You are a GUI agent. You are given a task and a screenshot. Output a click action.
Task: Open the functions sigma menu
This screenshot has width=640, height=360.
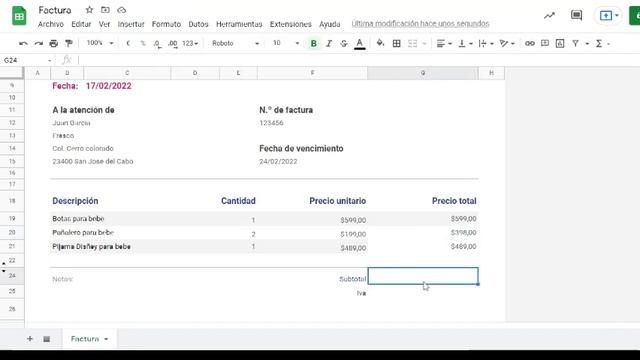[x=599, y=43]
